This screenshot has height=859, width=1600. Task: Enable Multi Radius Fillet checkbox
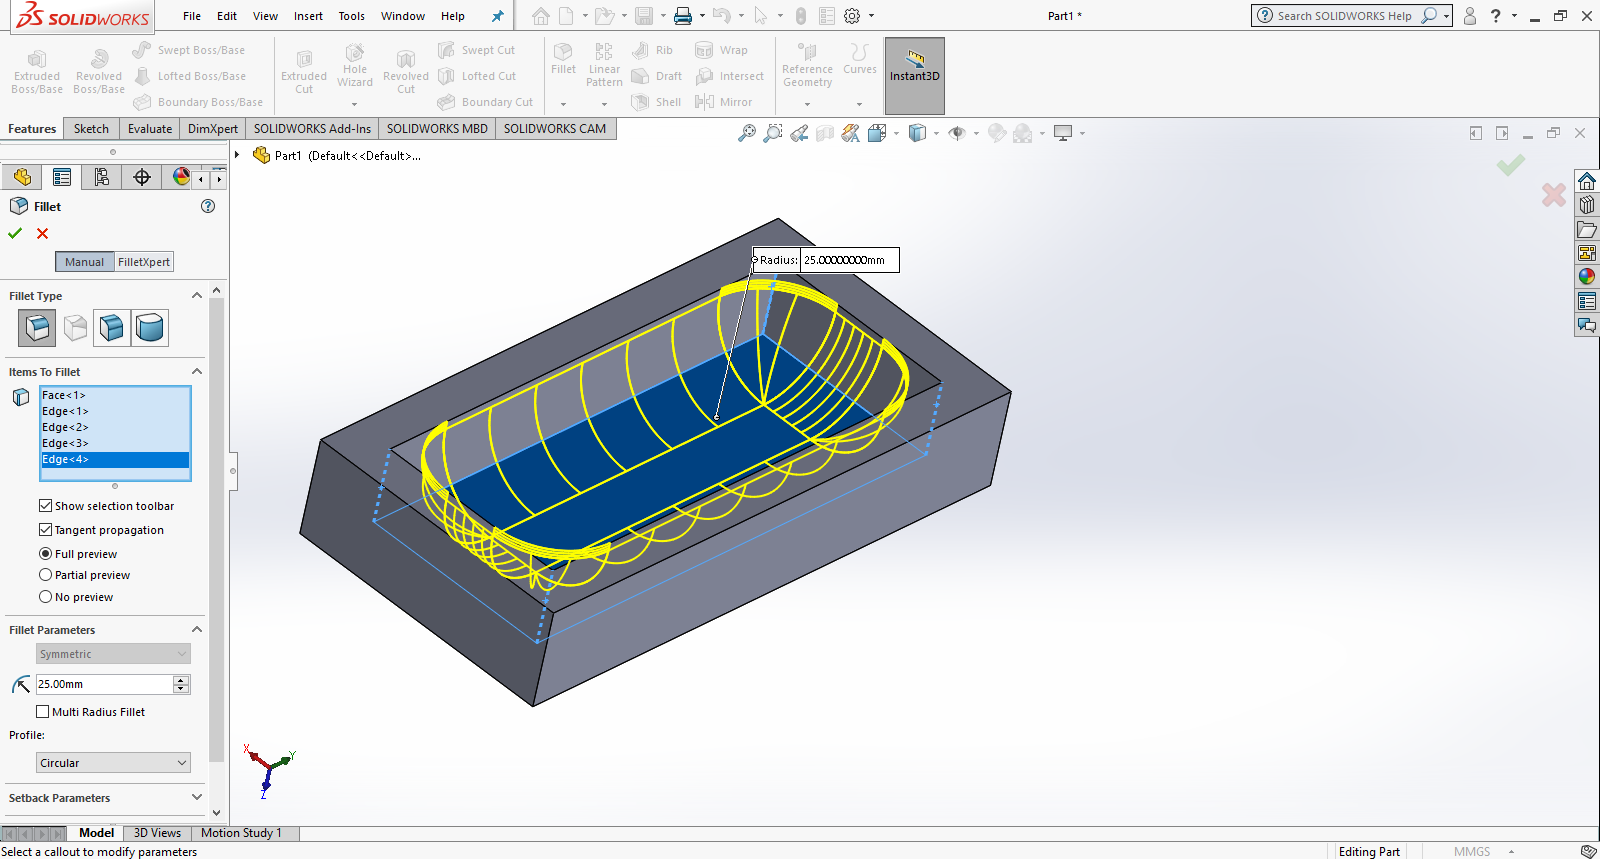pyautogui.click(x=42, y=712)
